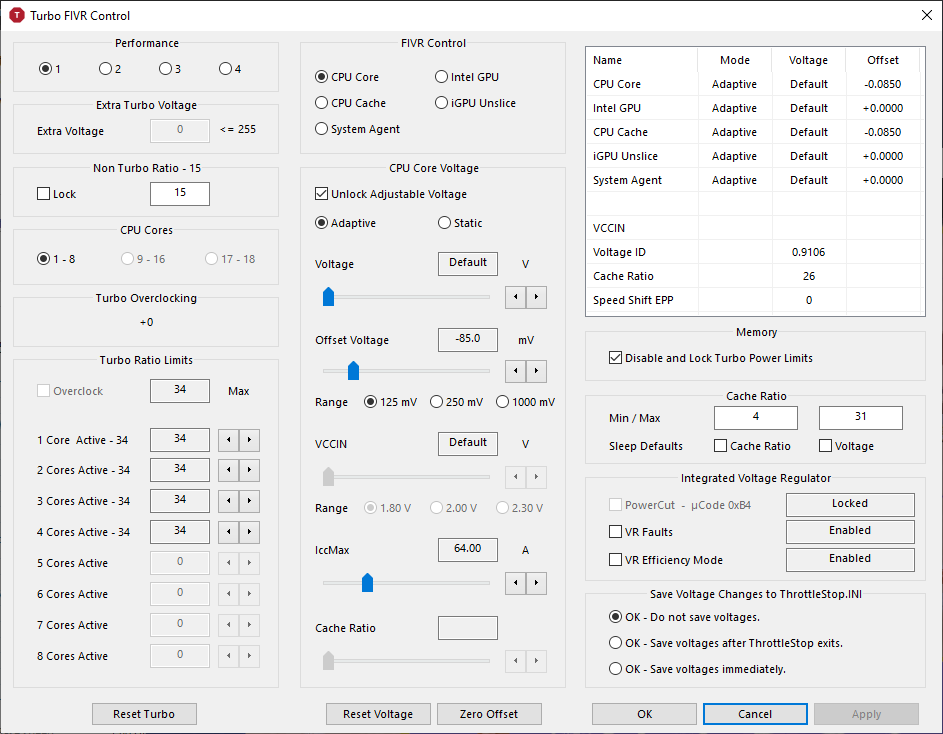Decrease 4 Cores Active ratio with left arrow

(229, 533)
